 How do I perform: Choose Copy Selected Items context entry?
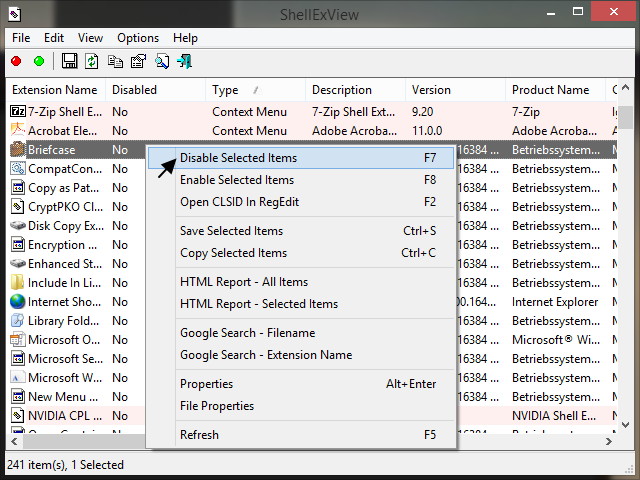pyautogui.click(x=301, y=253)
